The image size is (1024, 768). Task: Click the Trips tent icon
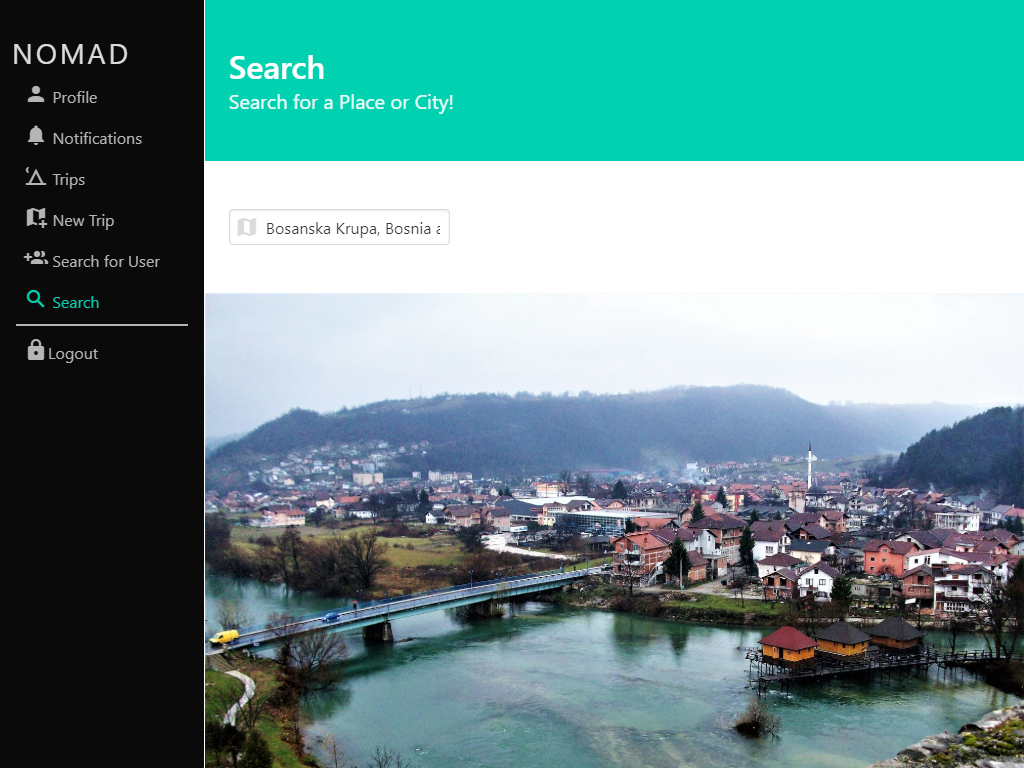(x=35, y=177)
